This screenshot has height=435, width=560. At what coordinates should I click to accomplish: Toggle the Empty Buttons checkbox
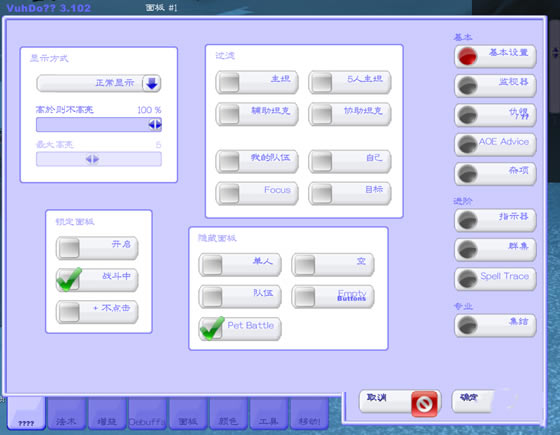[x=305, y=297]
